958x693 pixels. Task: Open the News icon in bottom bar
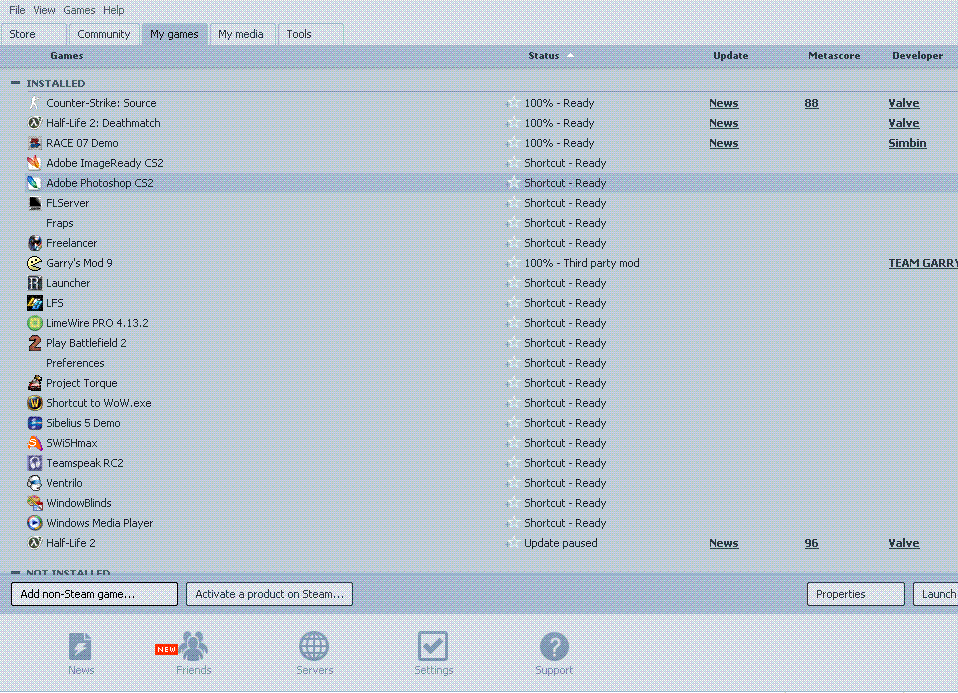[x=81, y=647]
